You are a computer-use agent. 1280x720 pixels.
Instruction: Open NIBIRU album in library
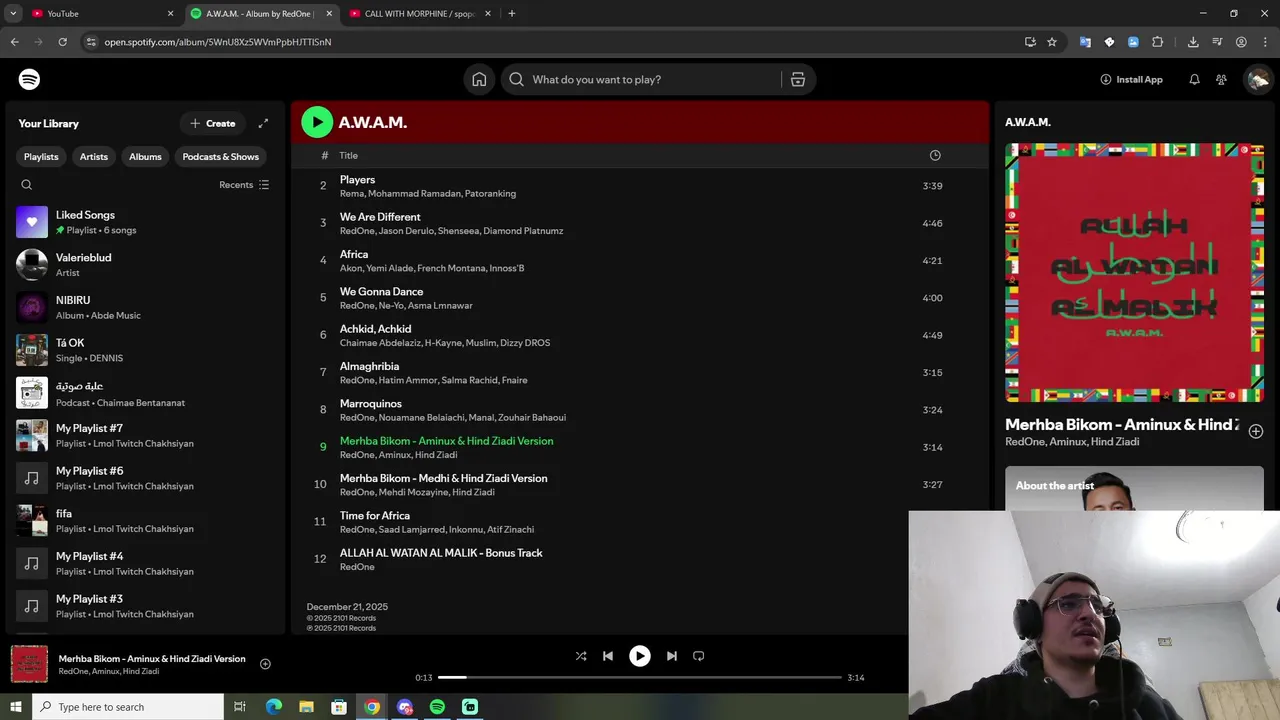tap(145, 307)
